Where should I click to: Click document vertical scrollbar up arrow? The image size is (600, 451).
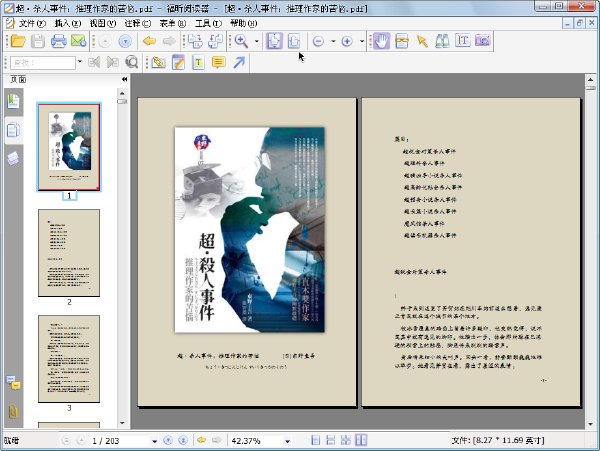point(590,80)
